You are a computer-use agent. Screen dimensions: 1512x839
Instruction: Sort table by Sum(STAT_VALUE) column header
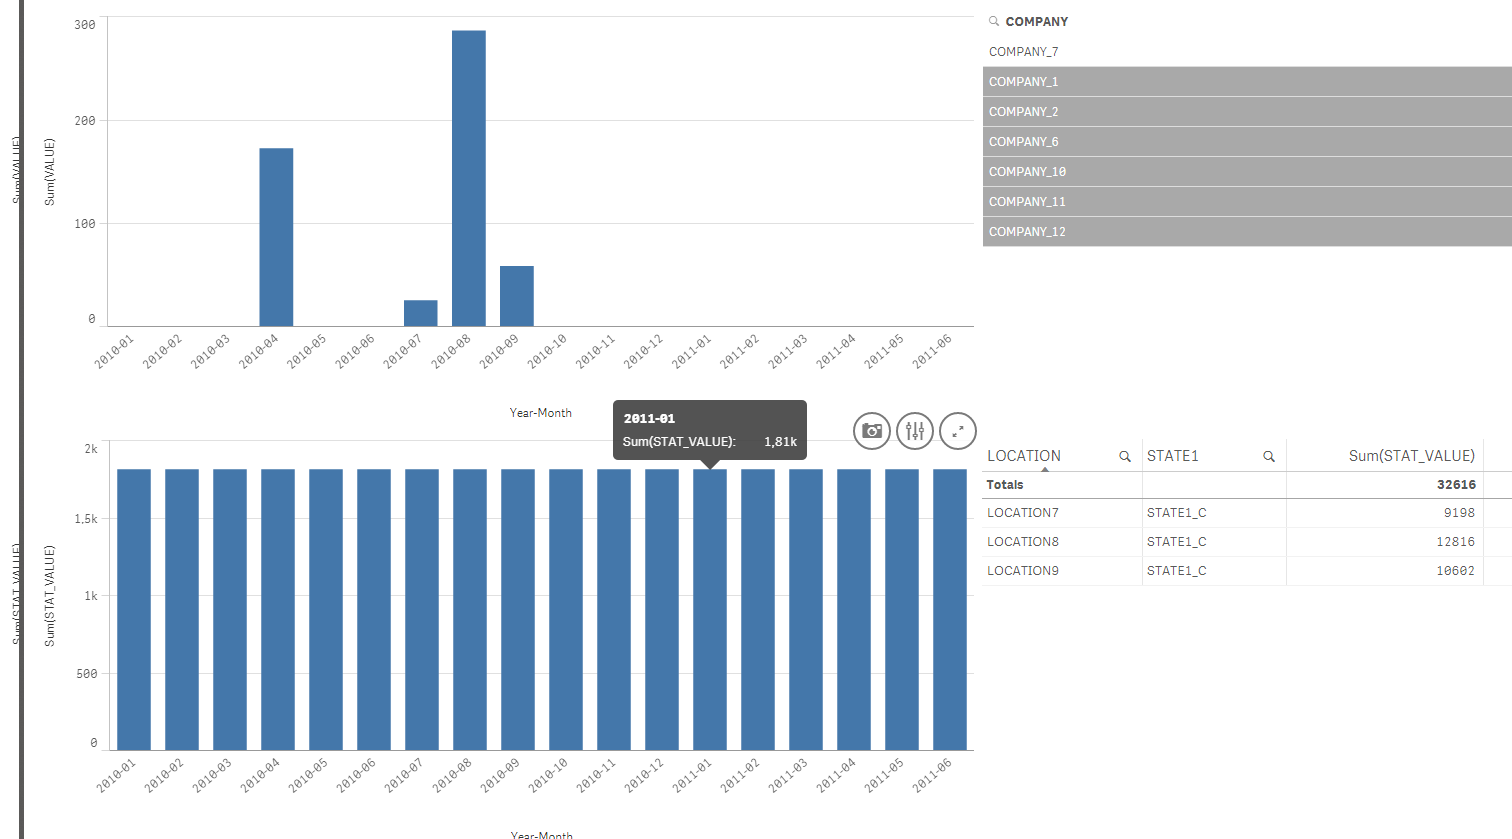pos(1411,456)
